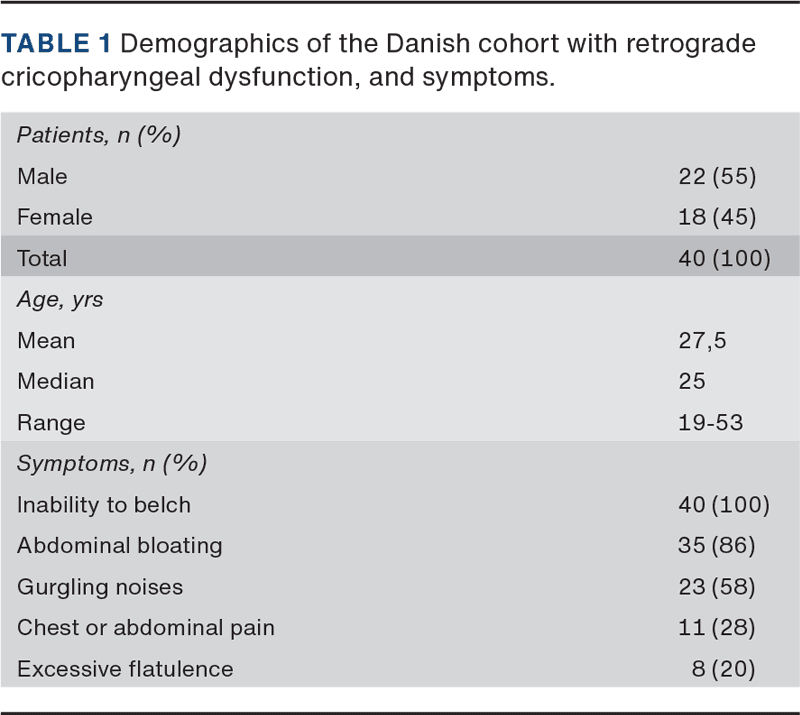The height and width of the screenshot is (715, 800).
Task: Select the age range value "19-53"
Action: 710,422
